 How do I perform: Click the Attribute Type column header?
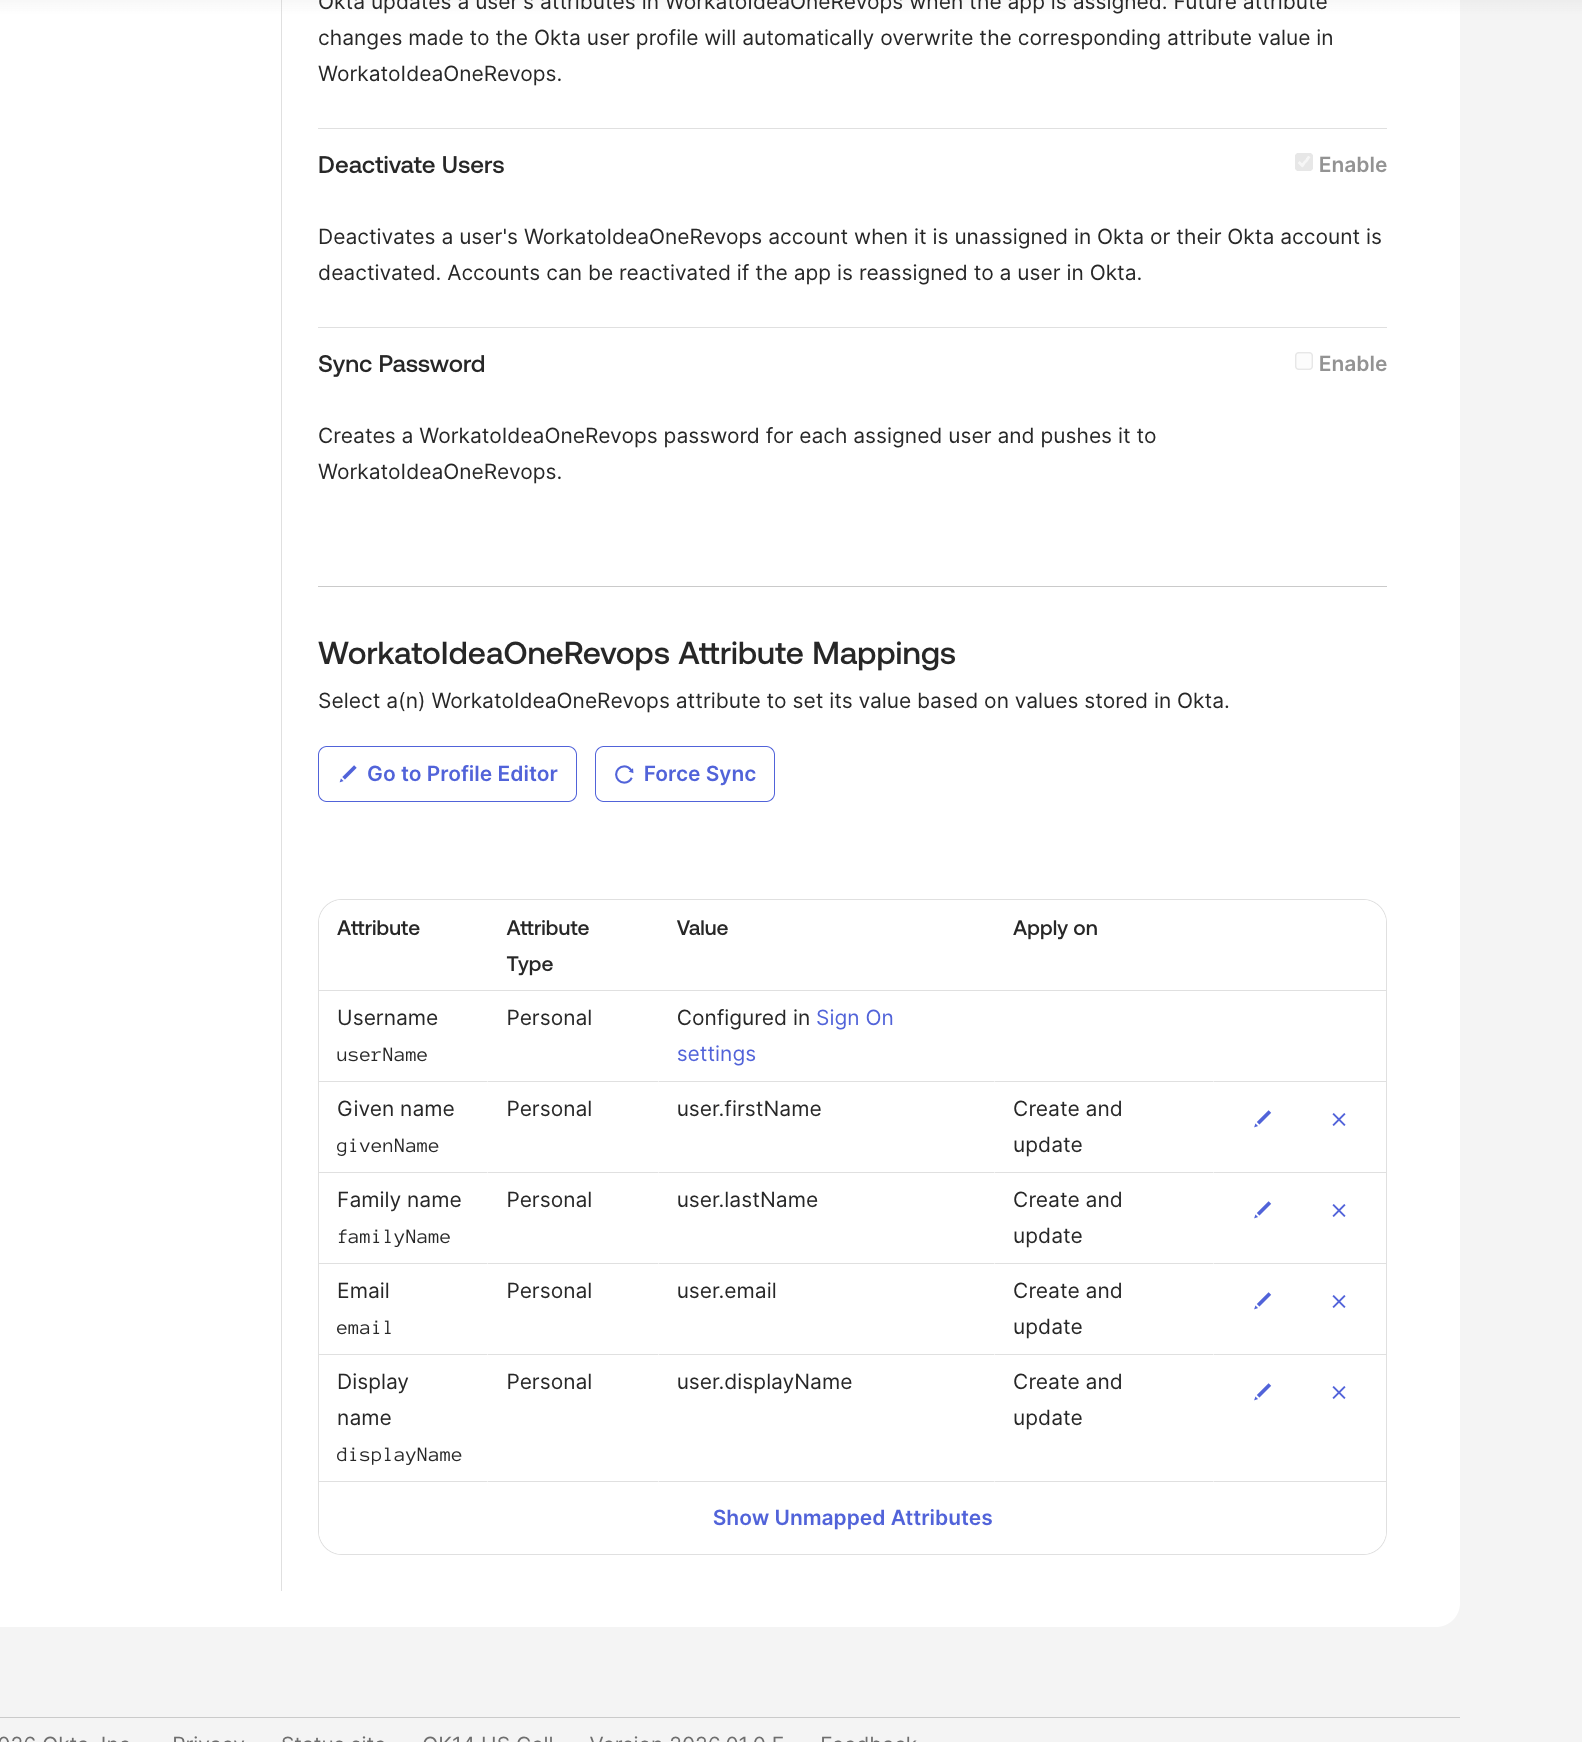point(548,946)
